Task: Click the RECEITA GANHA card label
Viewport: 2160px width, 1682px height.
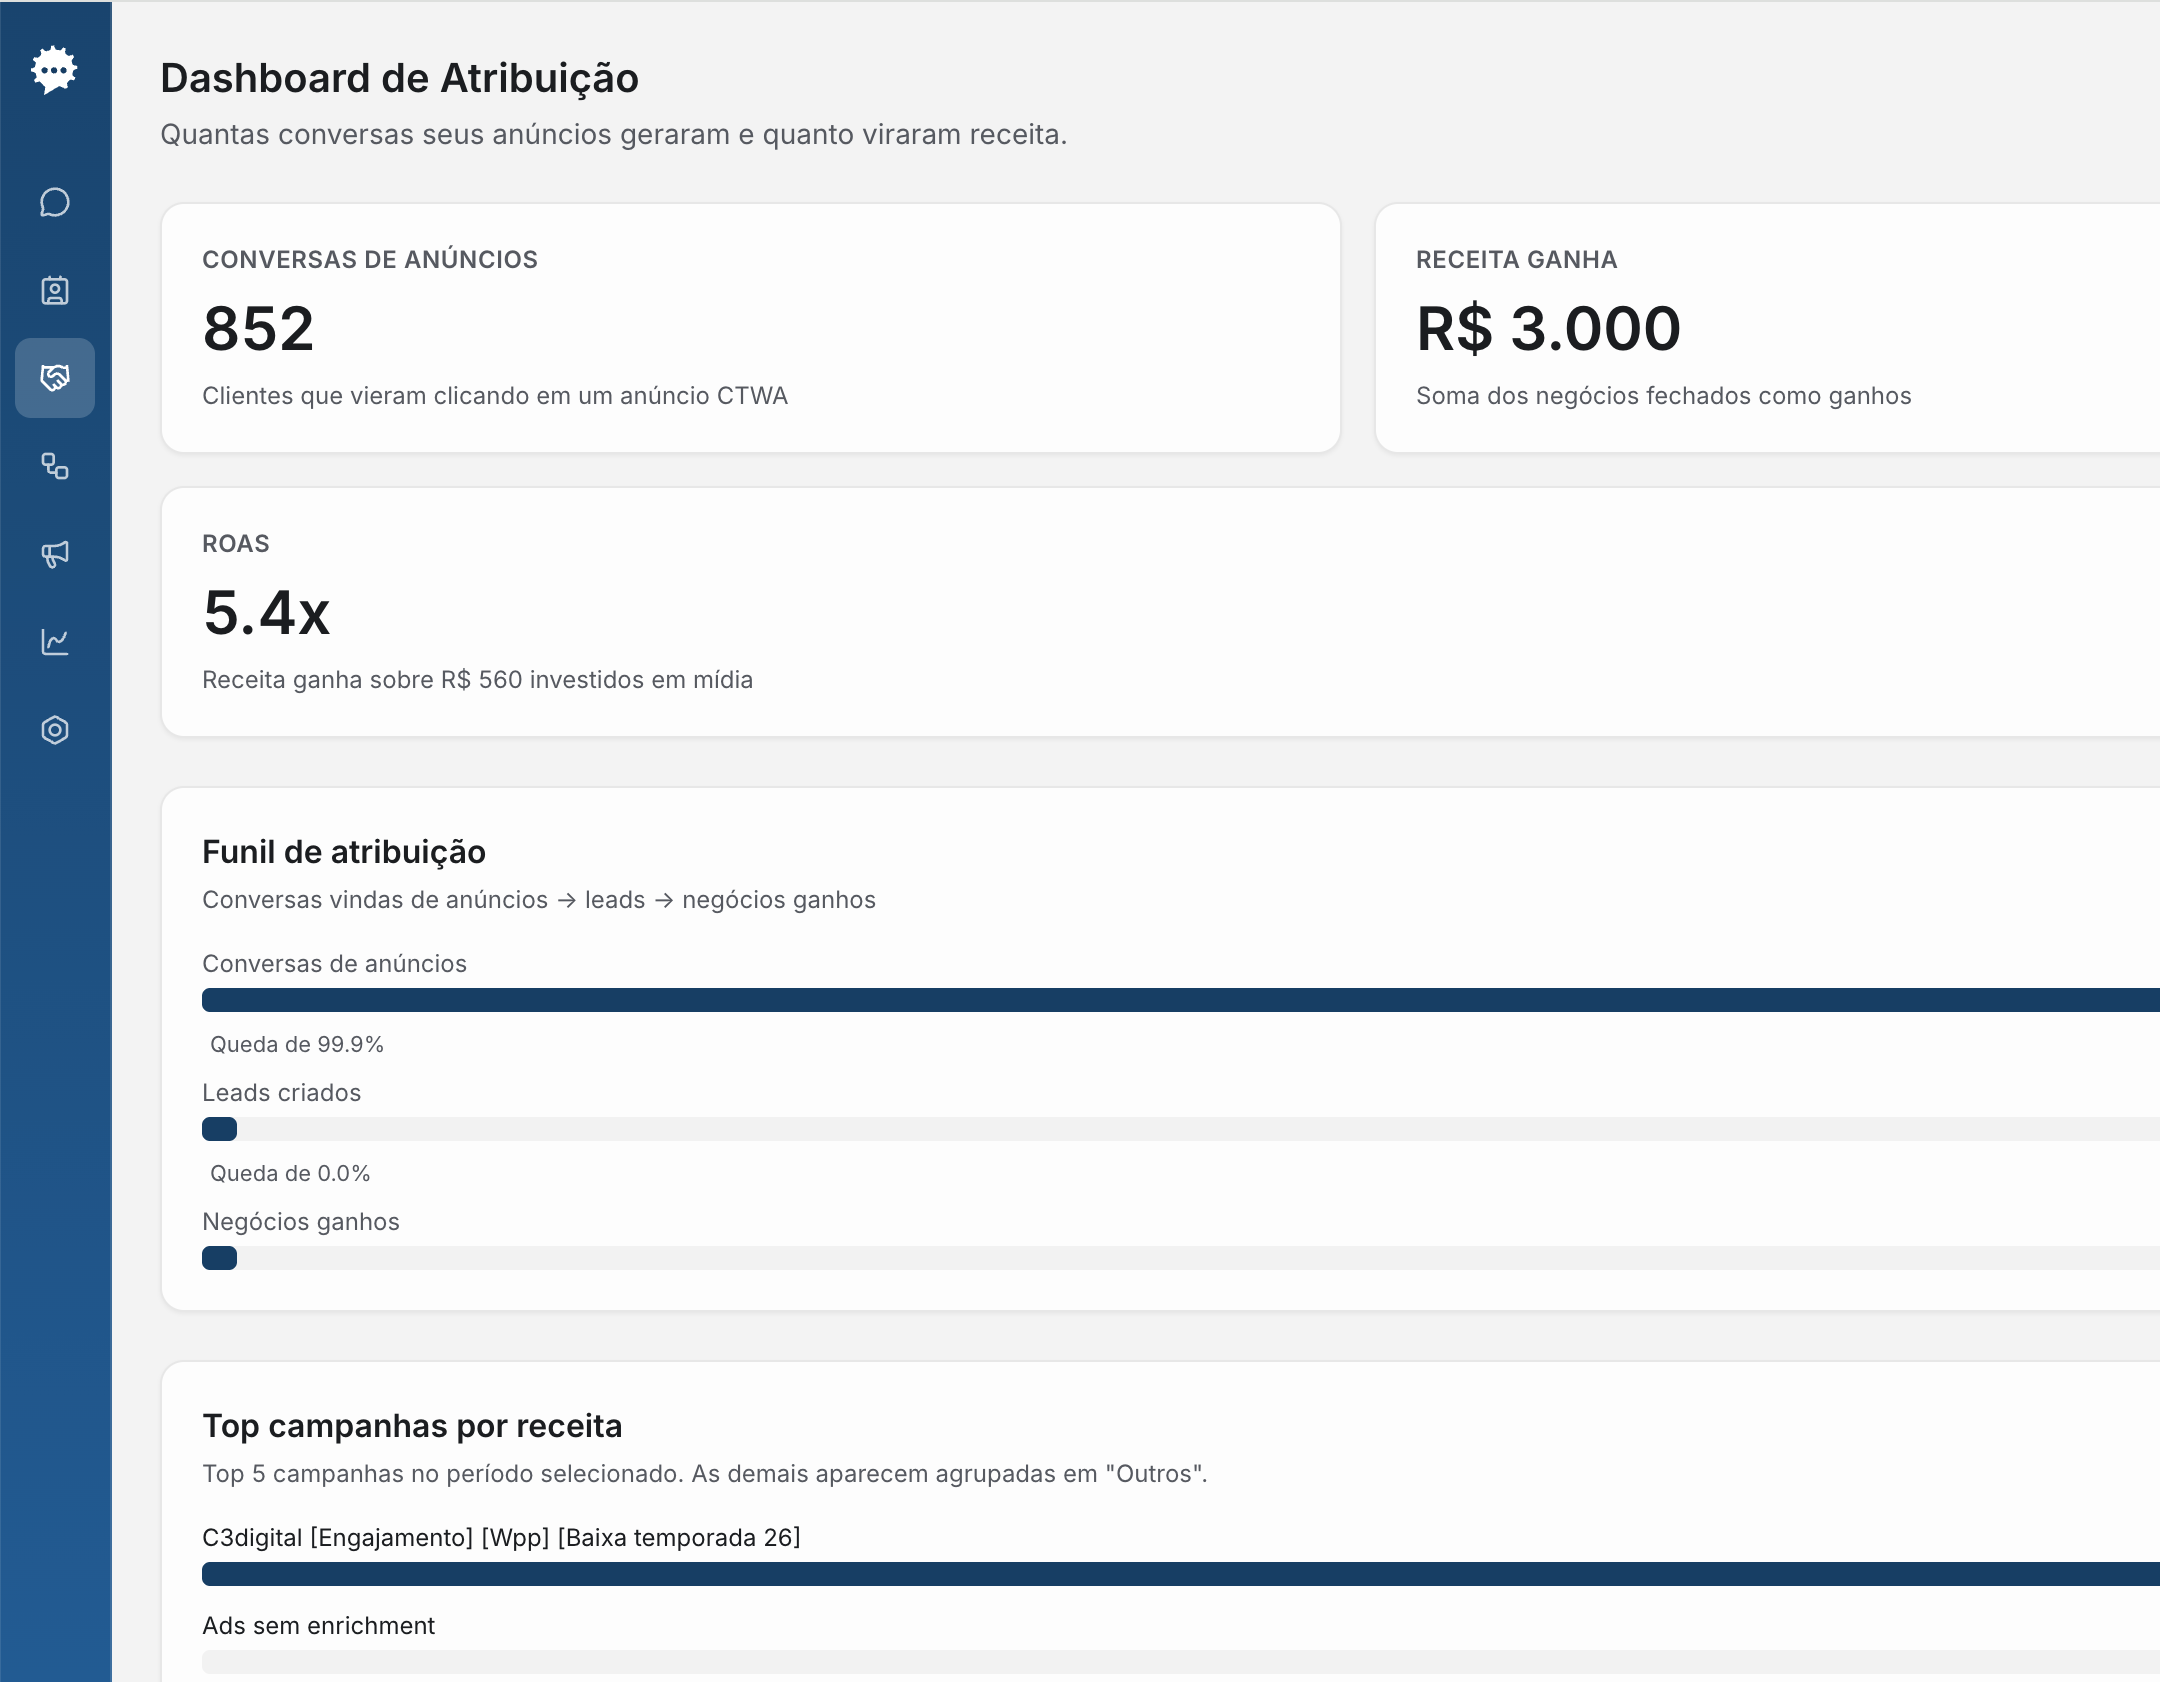Action: (x=1516, y=260)
